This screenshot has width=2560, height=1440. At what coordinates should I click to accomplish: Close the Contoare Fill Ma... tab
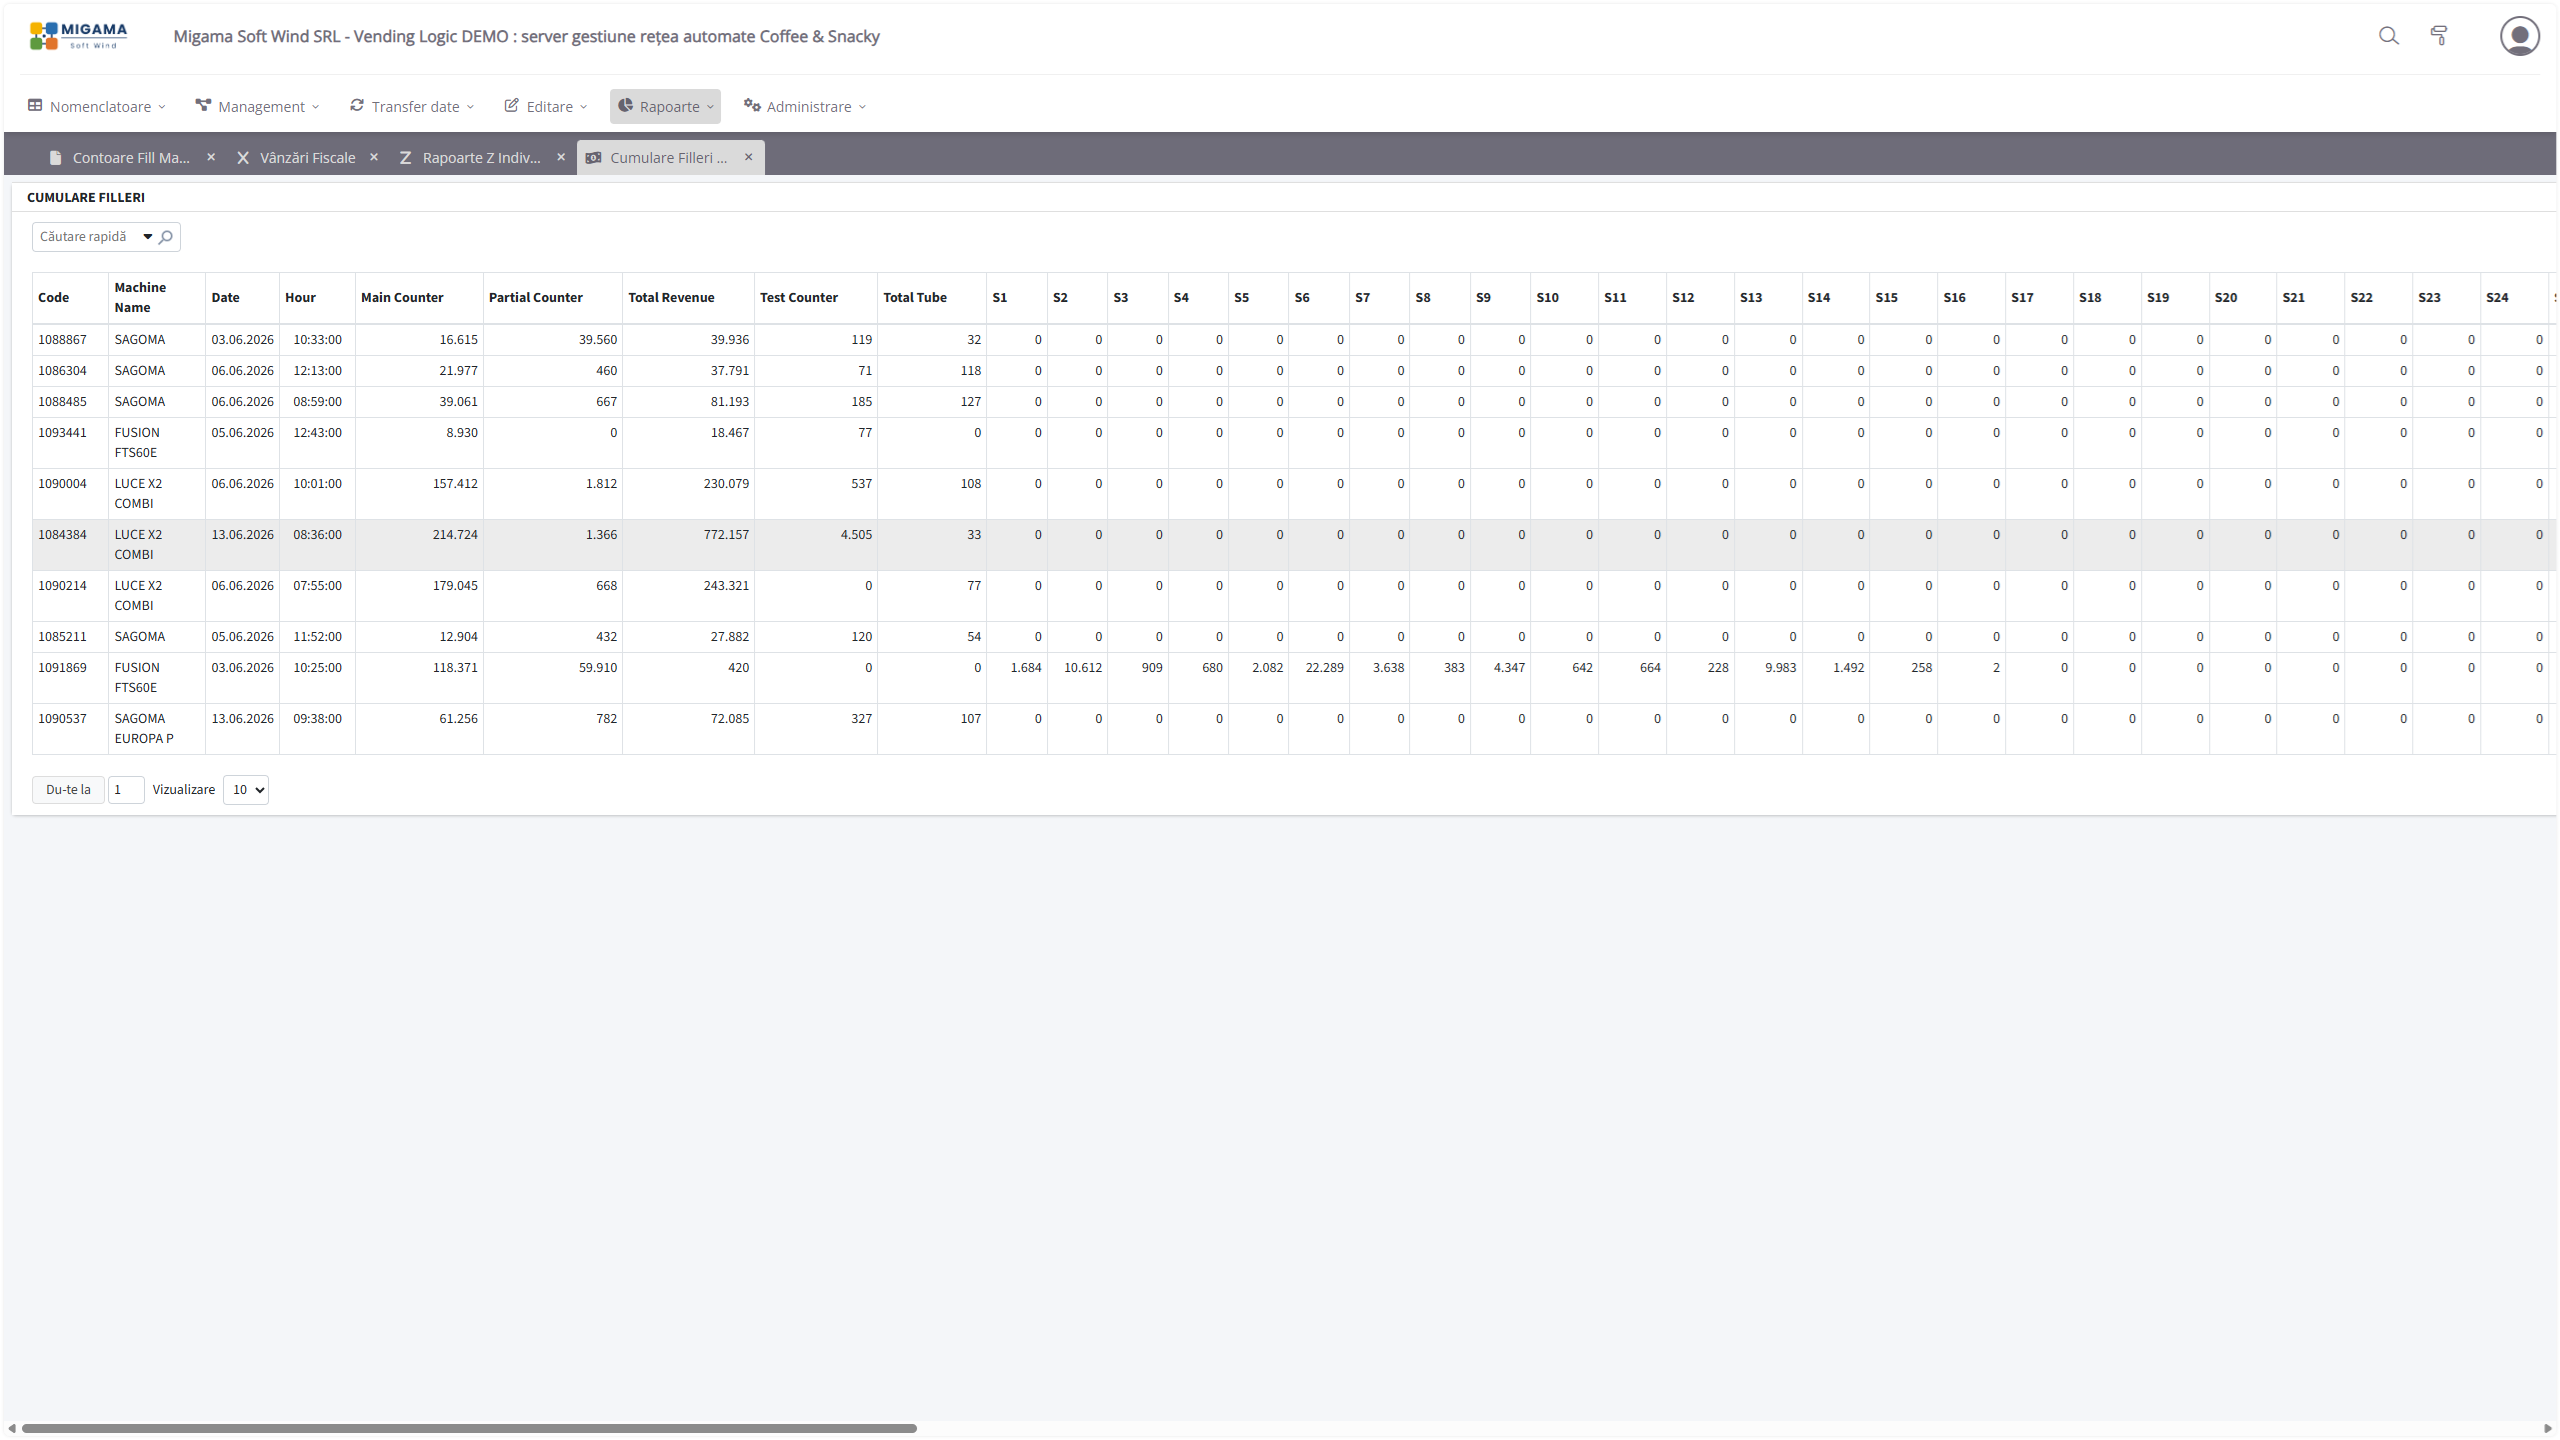pyautogui.click(x=211, y=157)
